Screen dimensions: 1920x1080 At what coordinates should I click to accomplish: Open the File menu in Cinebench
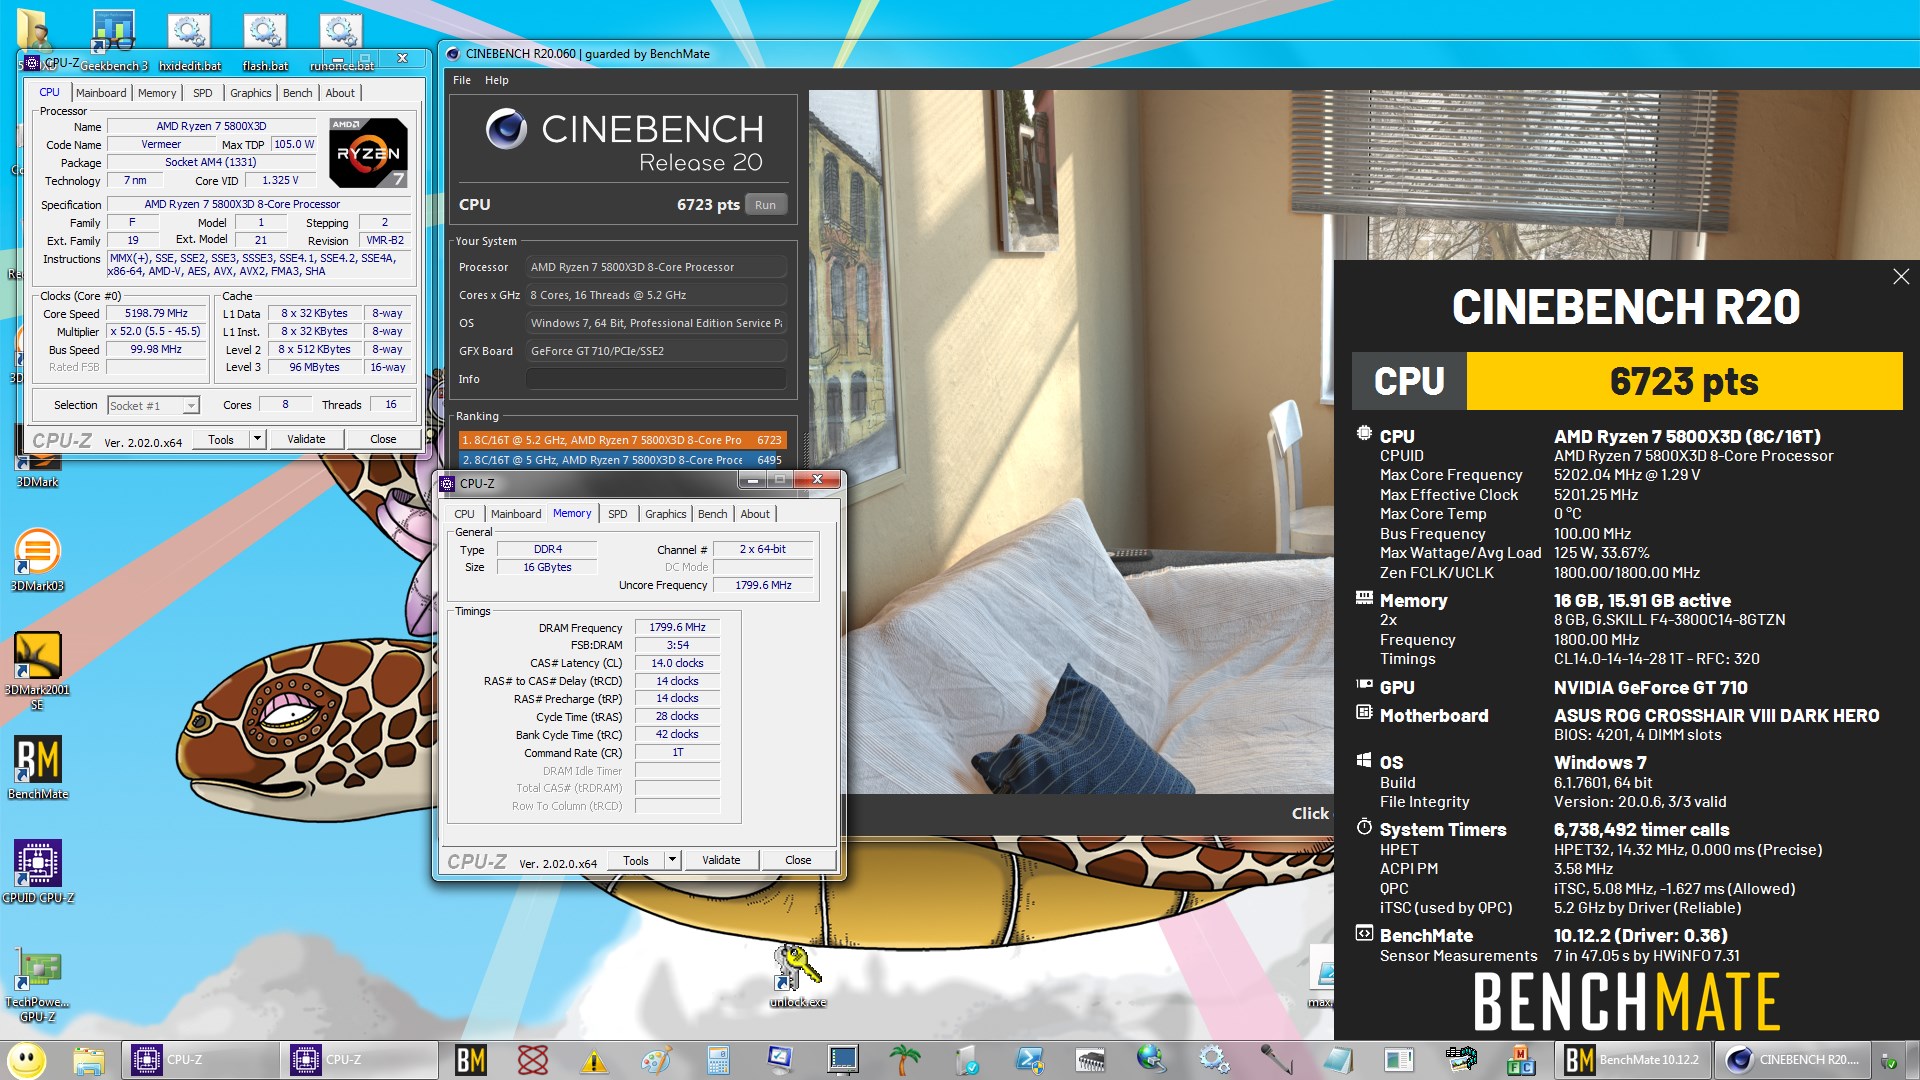462,80
